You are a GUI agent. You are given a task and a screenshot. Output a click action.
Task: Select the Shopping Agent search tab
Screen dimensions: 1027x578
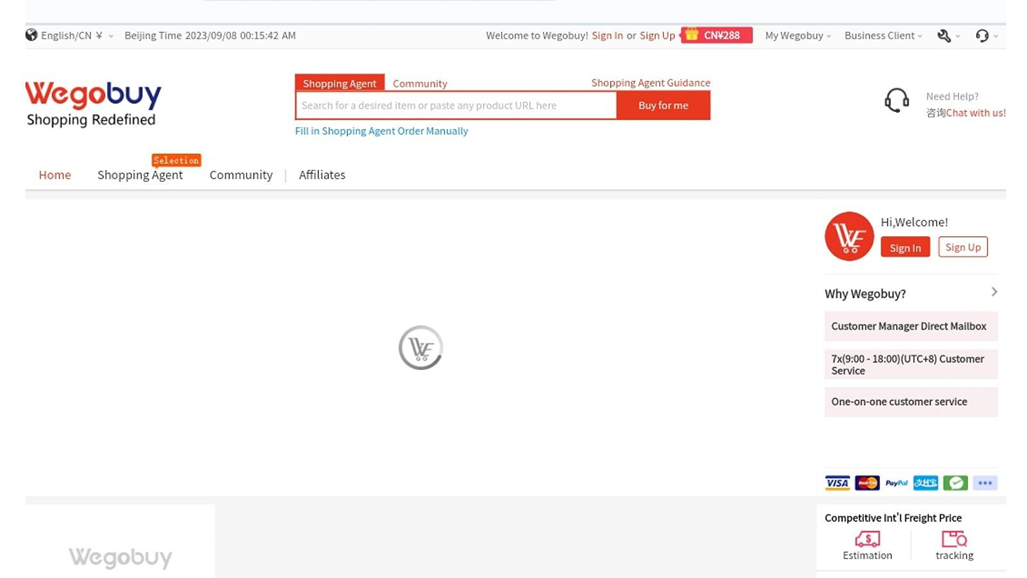pos(339,83)
